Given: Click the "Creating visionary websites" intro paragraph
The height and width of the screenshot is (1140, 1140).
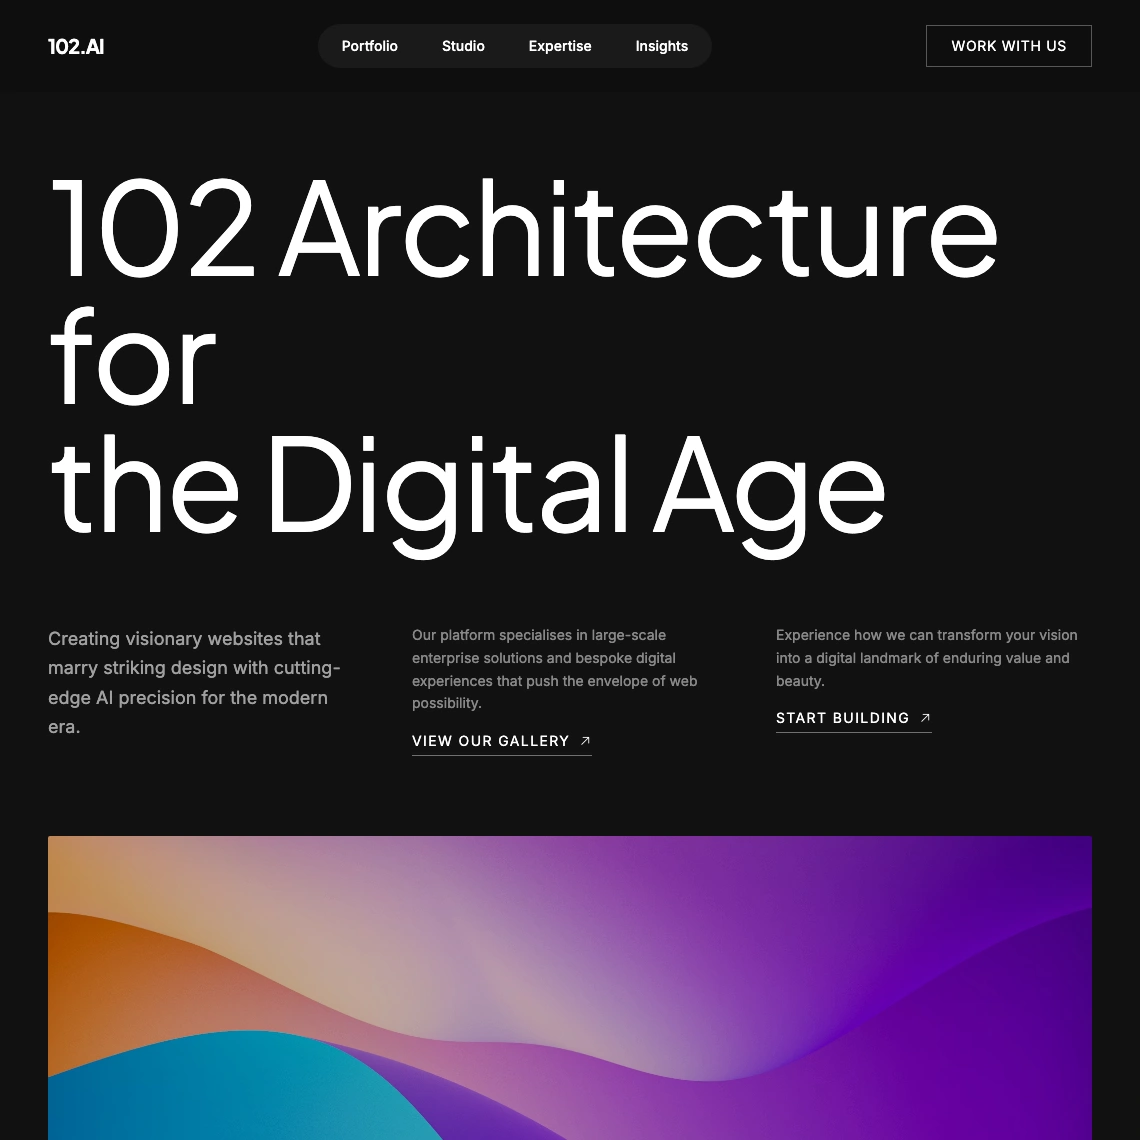Looking at the screenshot, I should [195, 682].
